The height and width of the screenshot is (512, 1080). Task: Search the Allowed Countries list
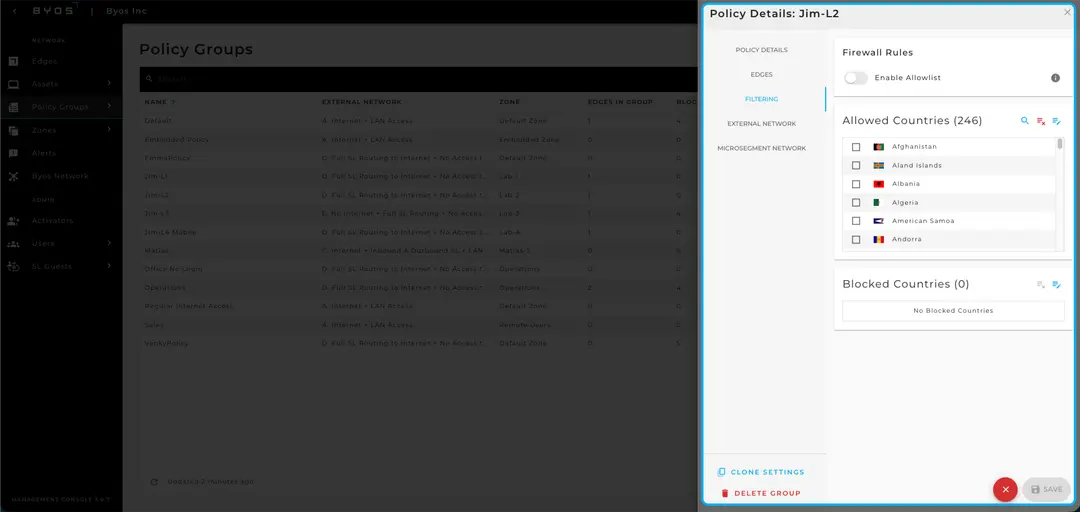[1024, 121]
